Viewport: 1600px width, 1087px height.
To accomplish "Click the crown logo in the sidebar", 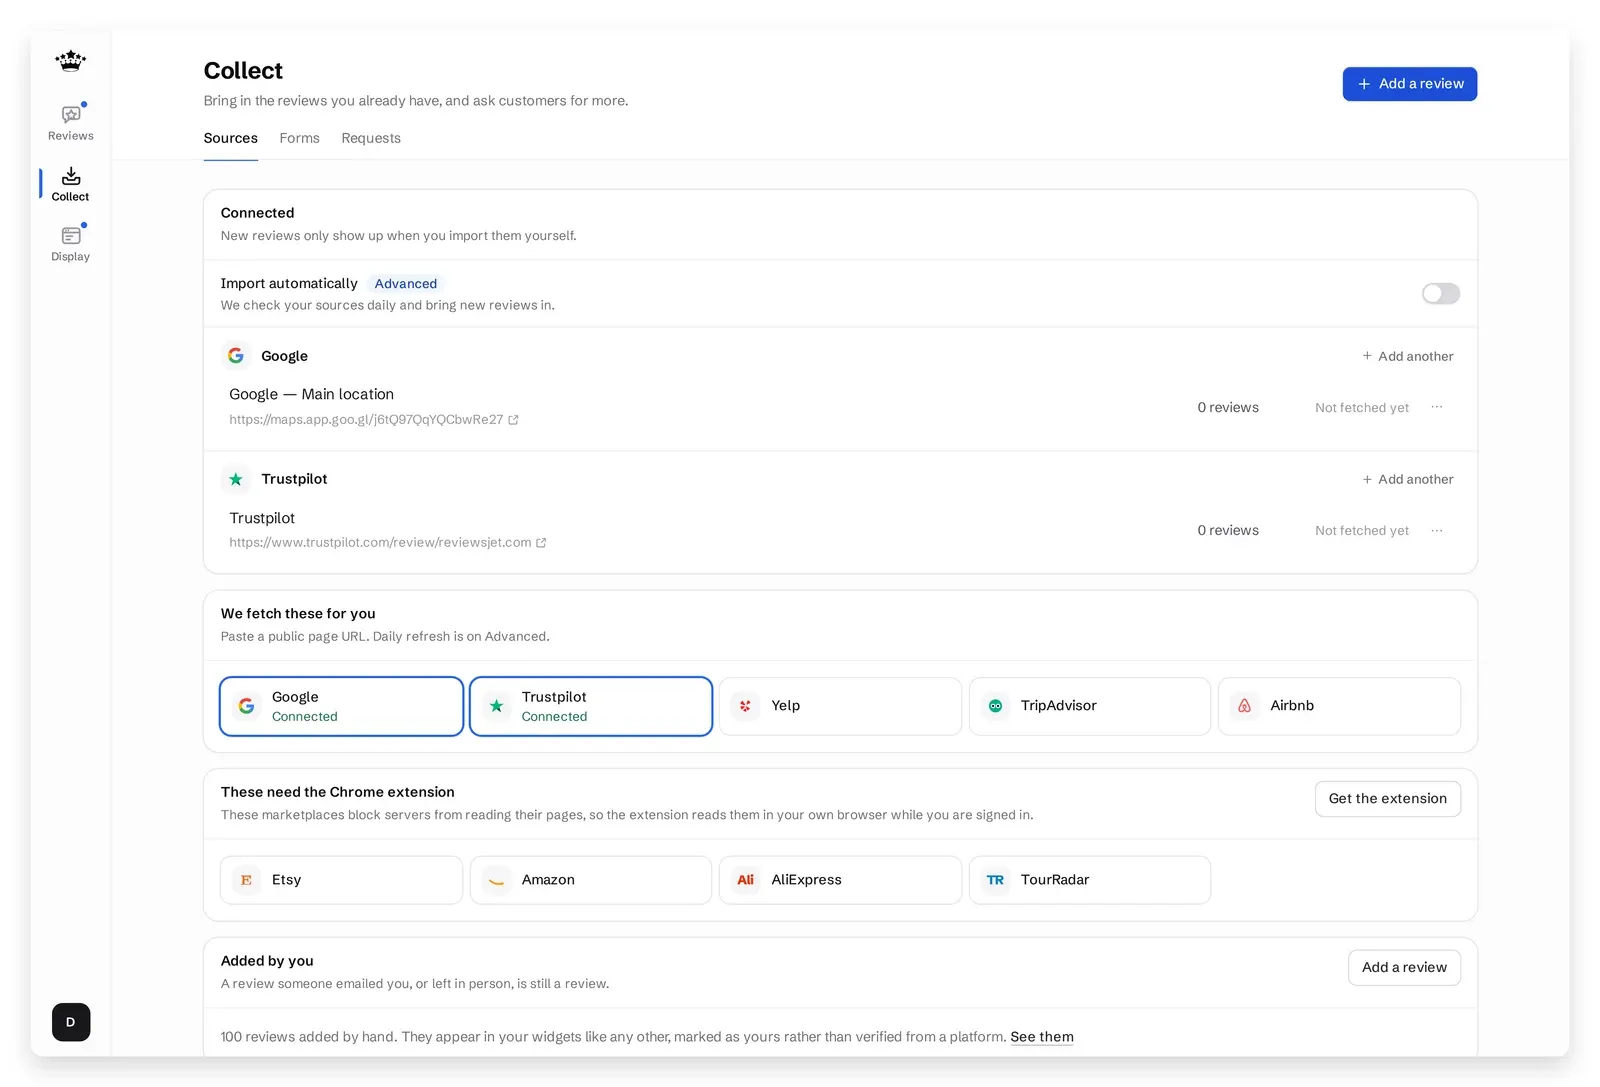I will (x=70, y=61).
